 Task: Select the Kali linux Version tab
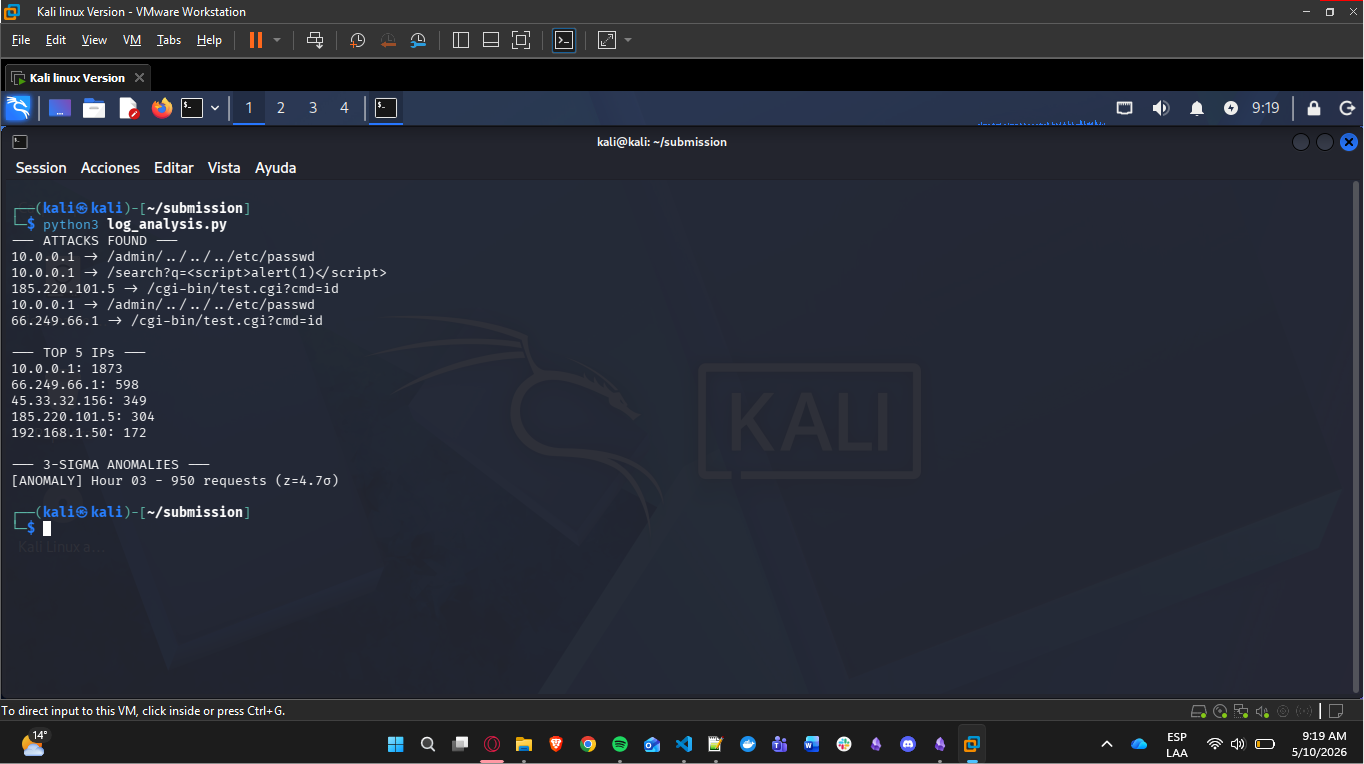coord(77,78)
